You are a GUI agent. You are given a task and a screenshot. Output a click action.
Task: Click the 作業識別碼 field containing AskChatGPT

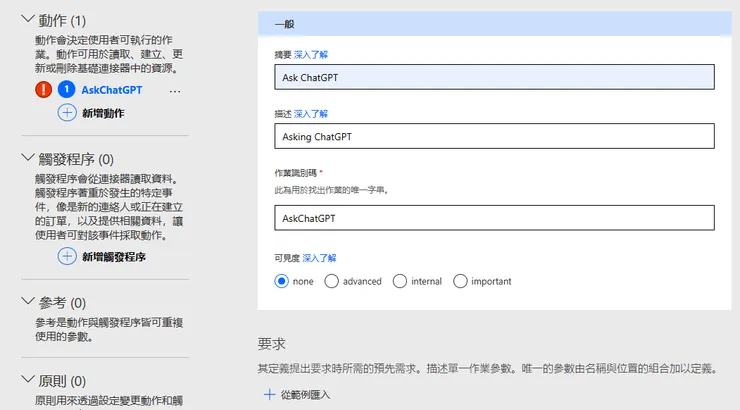tap(494, 218)
